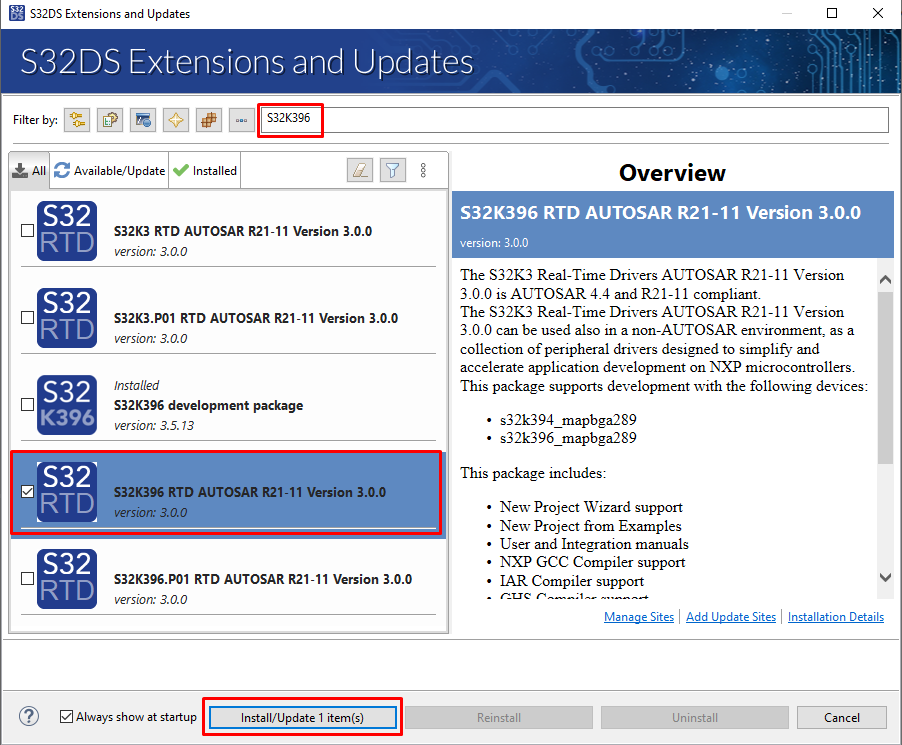Click the Overview heading
This screenshot has width=902, height=745.
pyautogui.click(x=672, y=173)
